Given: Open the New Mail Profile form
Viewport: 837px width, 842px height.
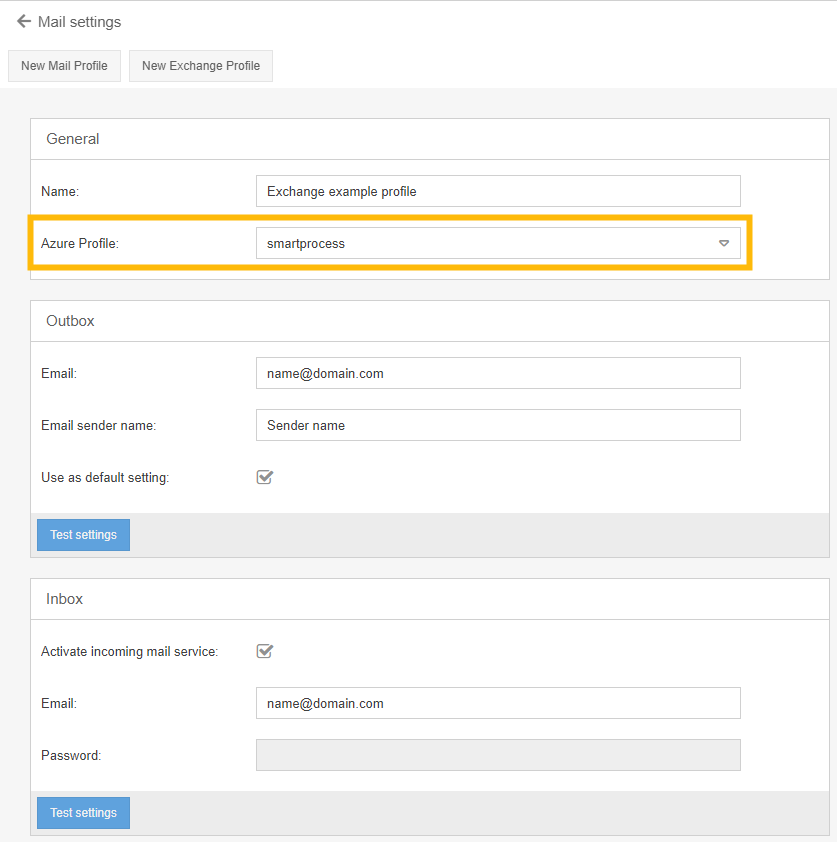Looking at the screenshot, I should pyautogui.click(x=64, y=66).
